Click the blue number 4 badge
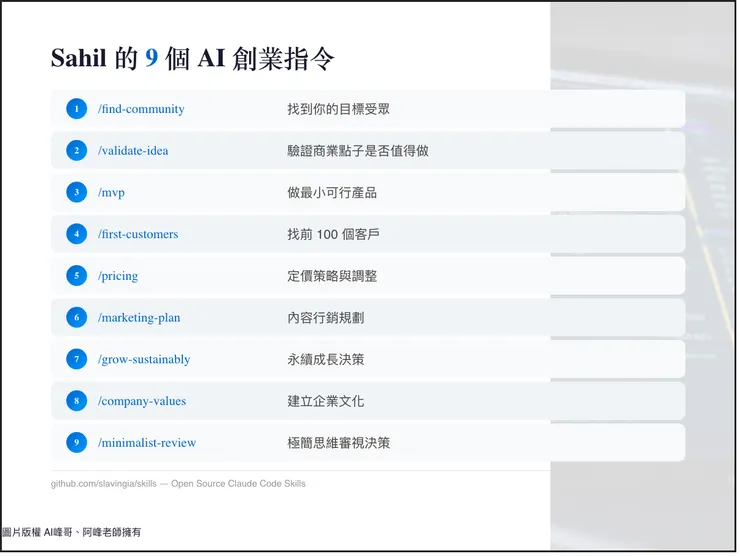The width and height of the screenshot is (740, 556). click(x=76, y=234)
